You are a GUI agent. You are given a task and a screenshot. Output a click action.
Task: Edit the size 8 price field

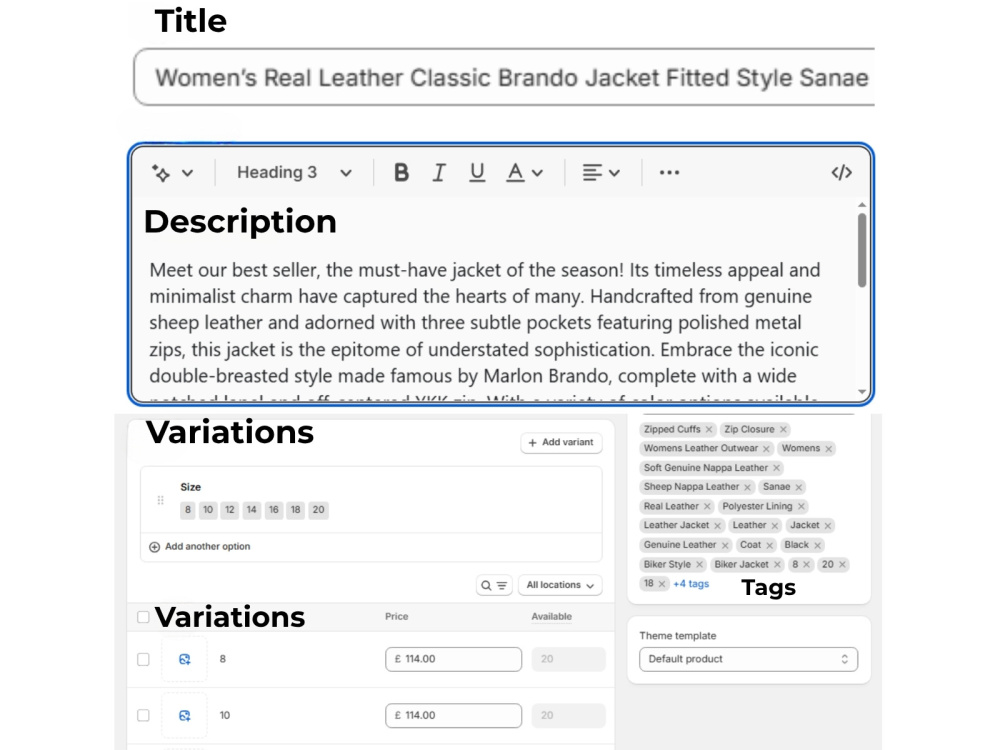pyautogui.click(x=453, y=659)
